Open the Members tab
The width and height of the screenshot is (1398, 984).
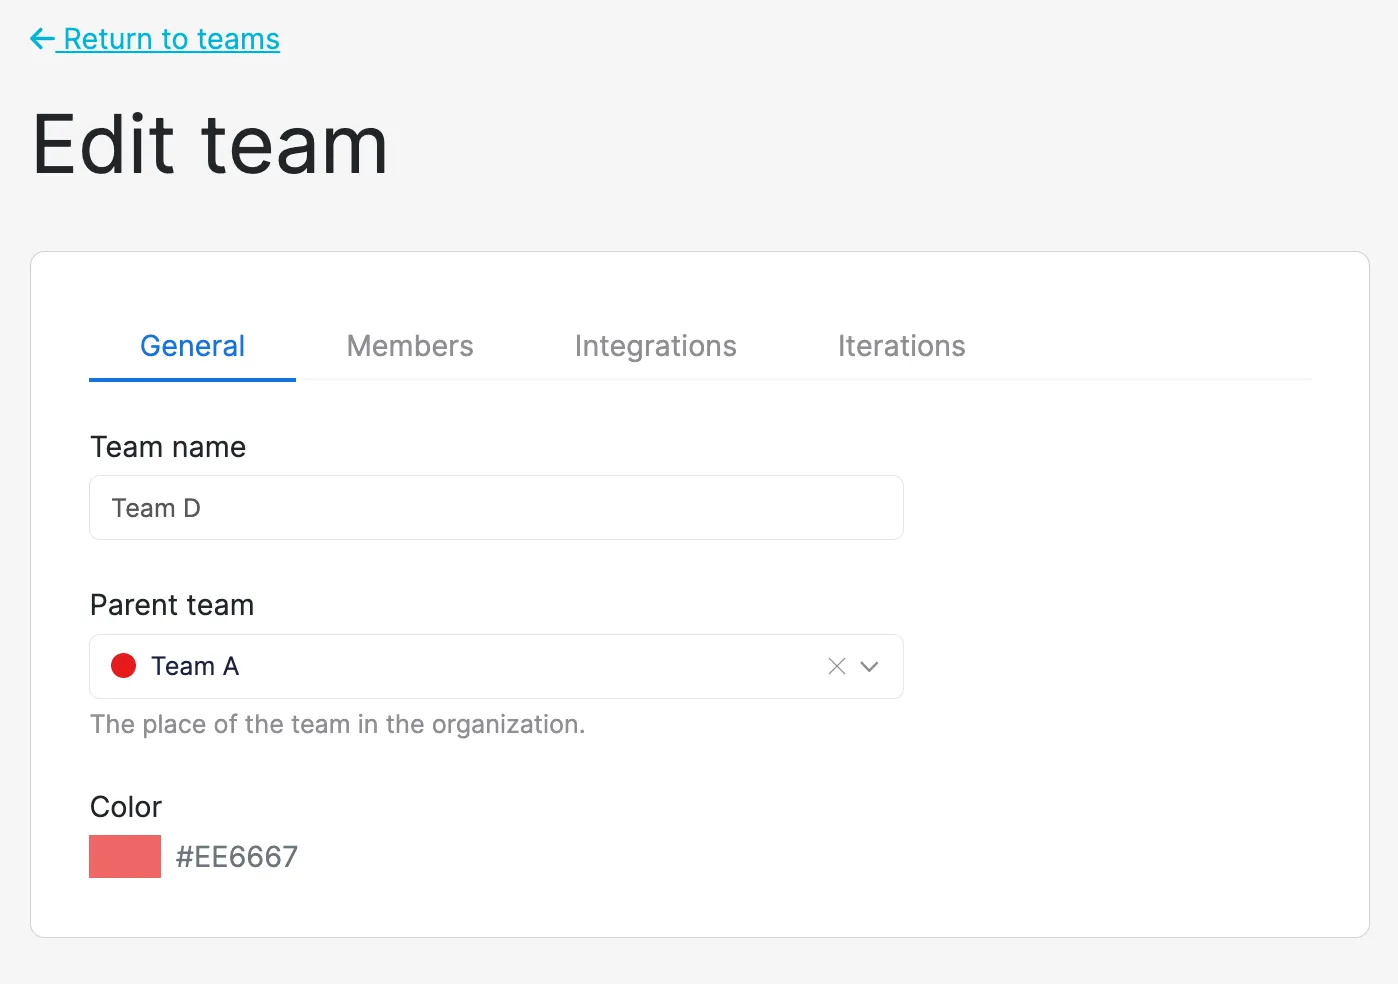click(410, 346)
